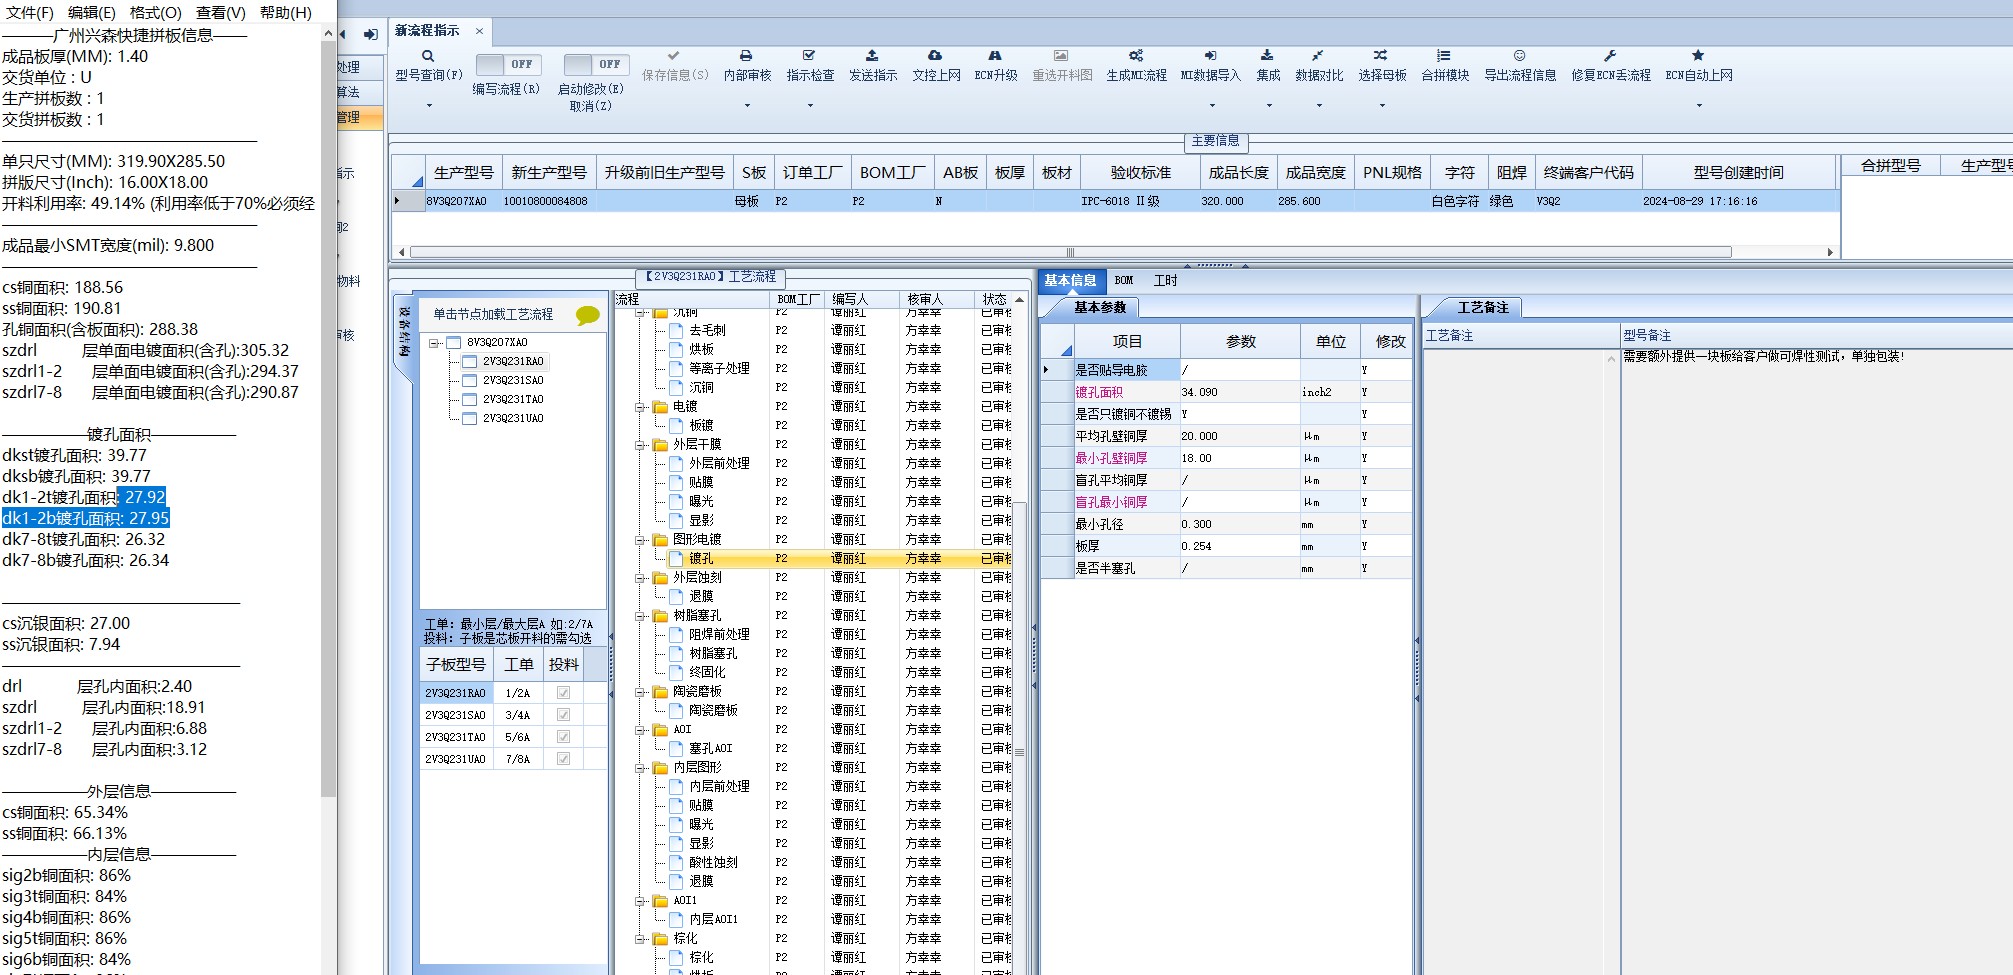Click the 外层干膜 folder icon

click(x=660, y=445)
